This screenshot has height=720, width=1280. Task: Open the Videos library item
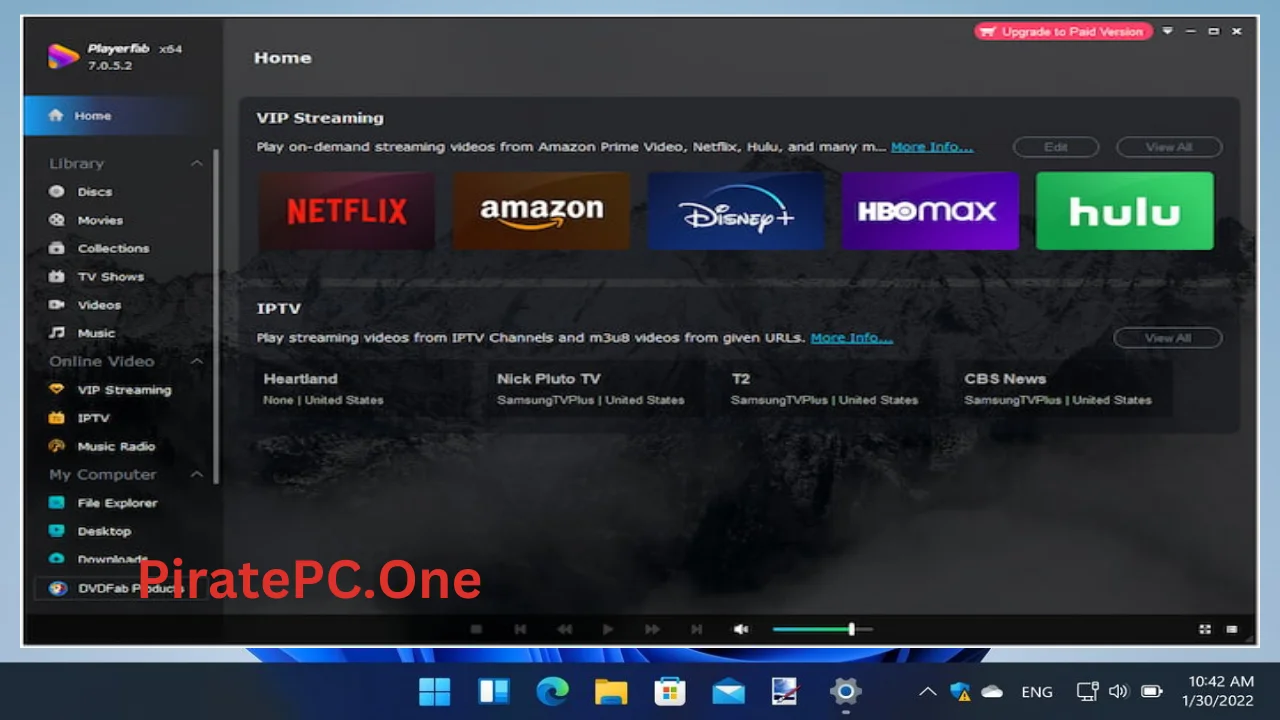(x=99, y=305)
